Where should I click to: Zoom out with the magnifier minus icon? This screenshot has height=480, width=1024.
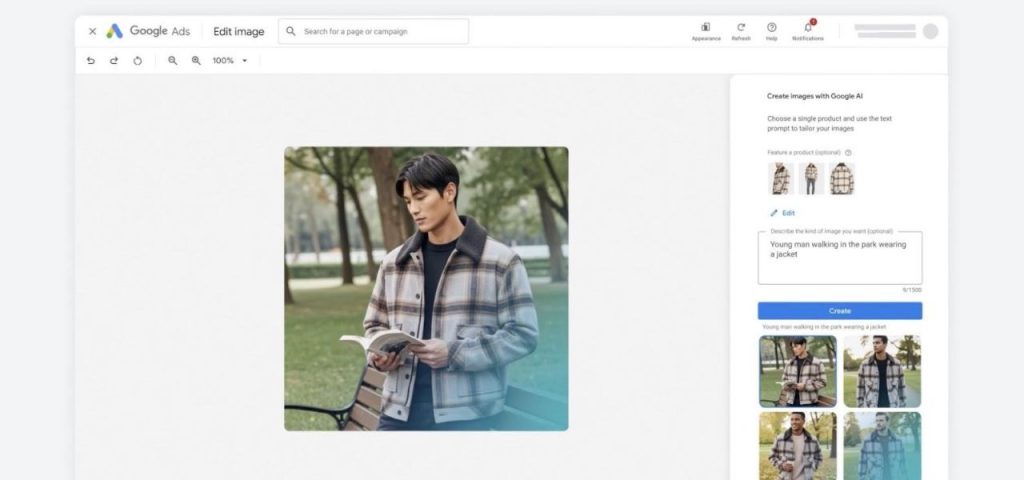(x=173, y=61)
